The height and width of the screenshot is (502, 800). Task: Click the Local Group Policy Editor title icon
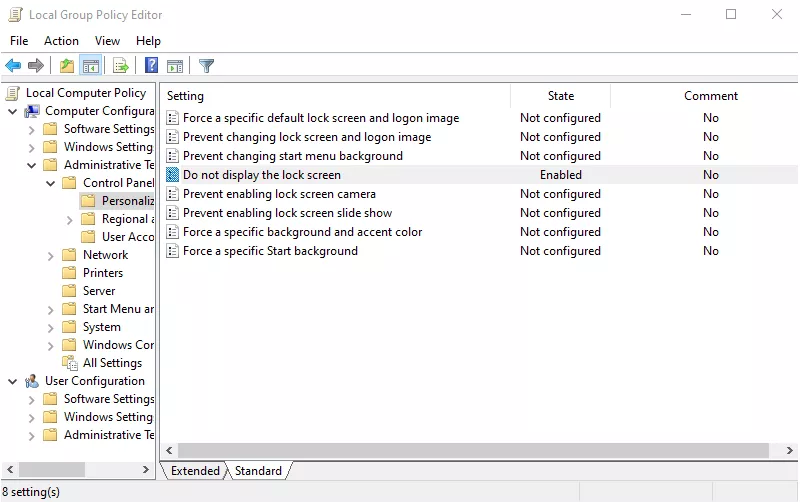15,15
